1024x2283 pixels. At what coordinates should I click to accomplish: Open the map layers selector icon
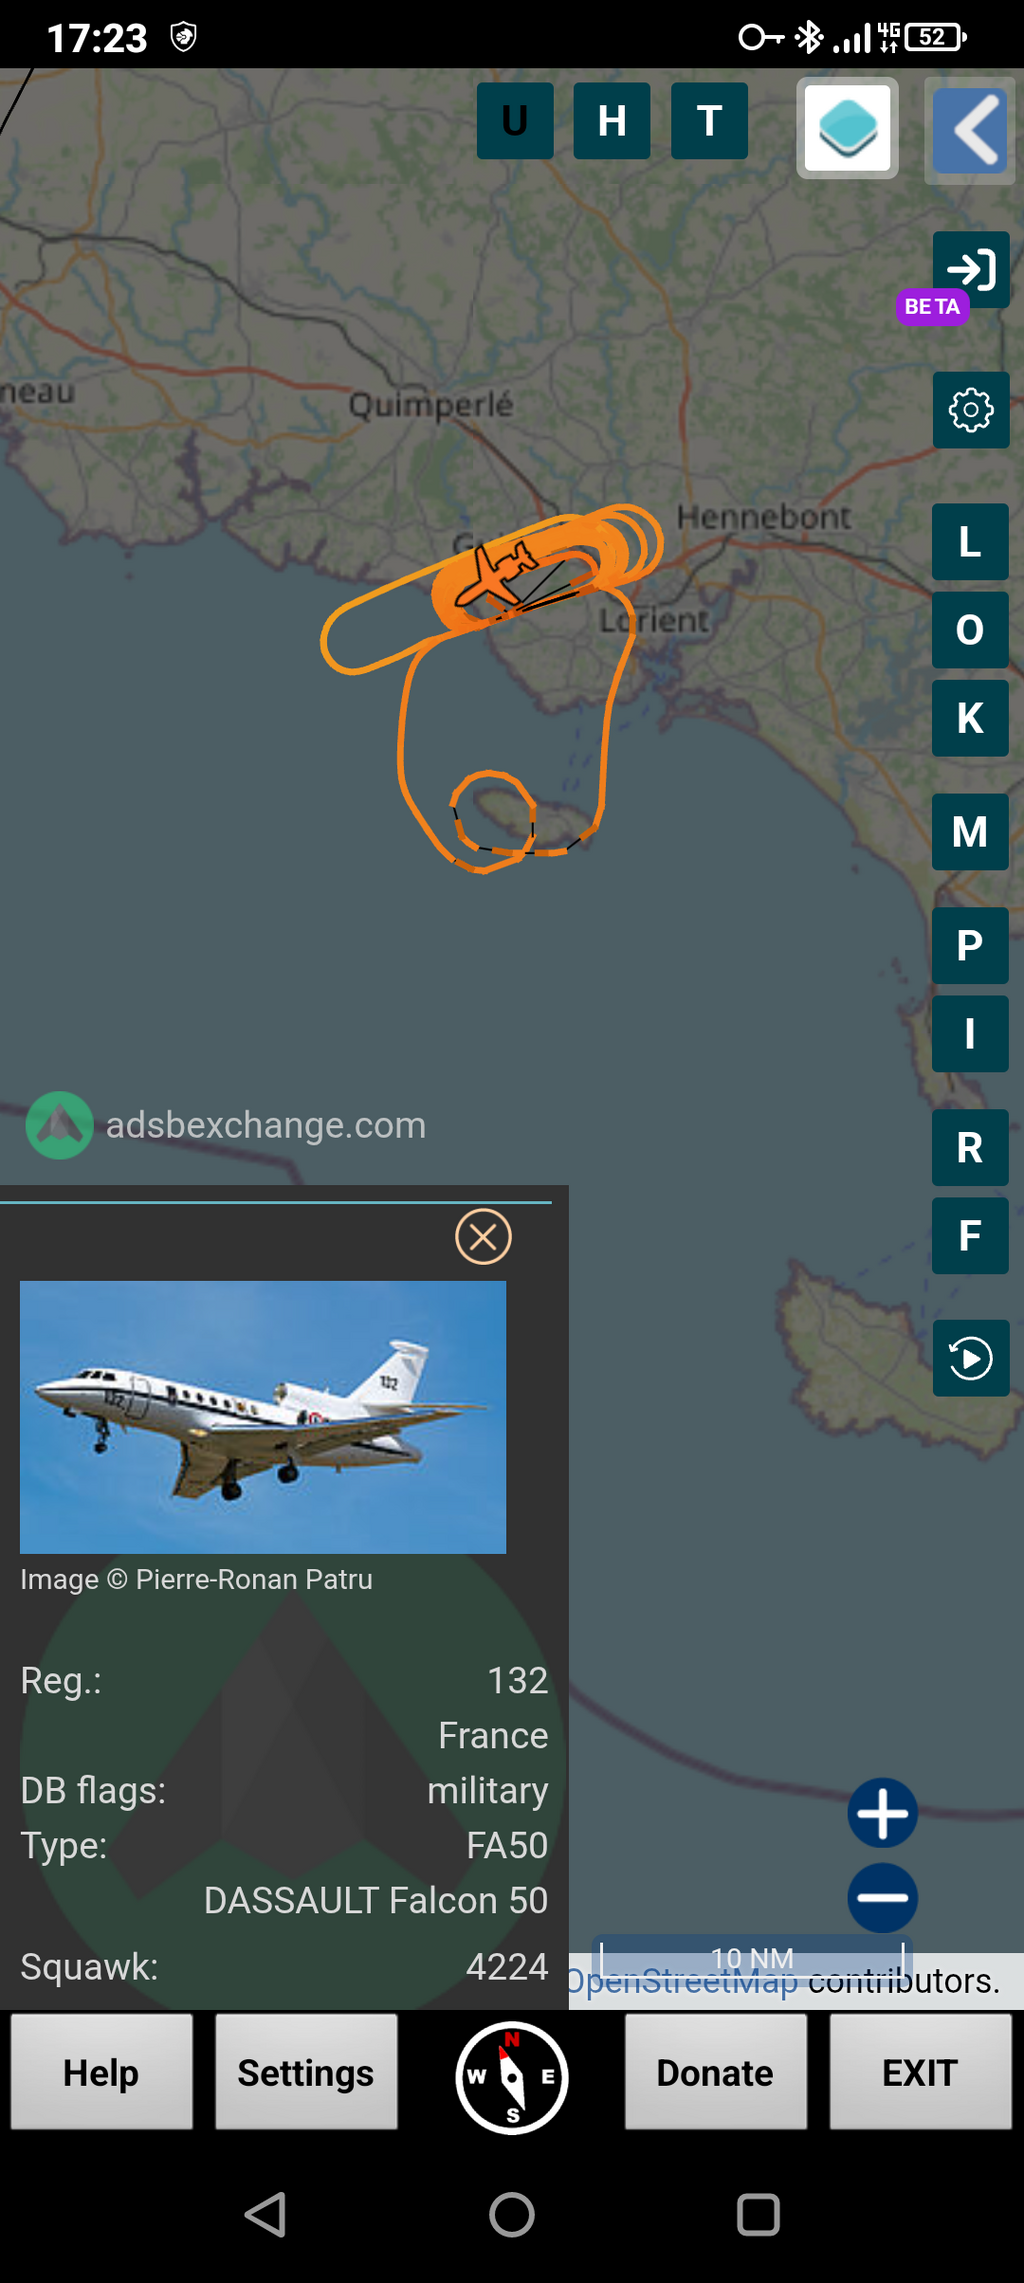point(847,128)
